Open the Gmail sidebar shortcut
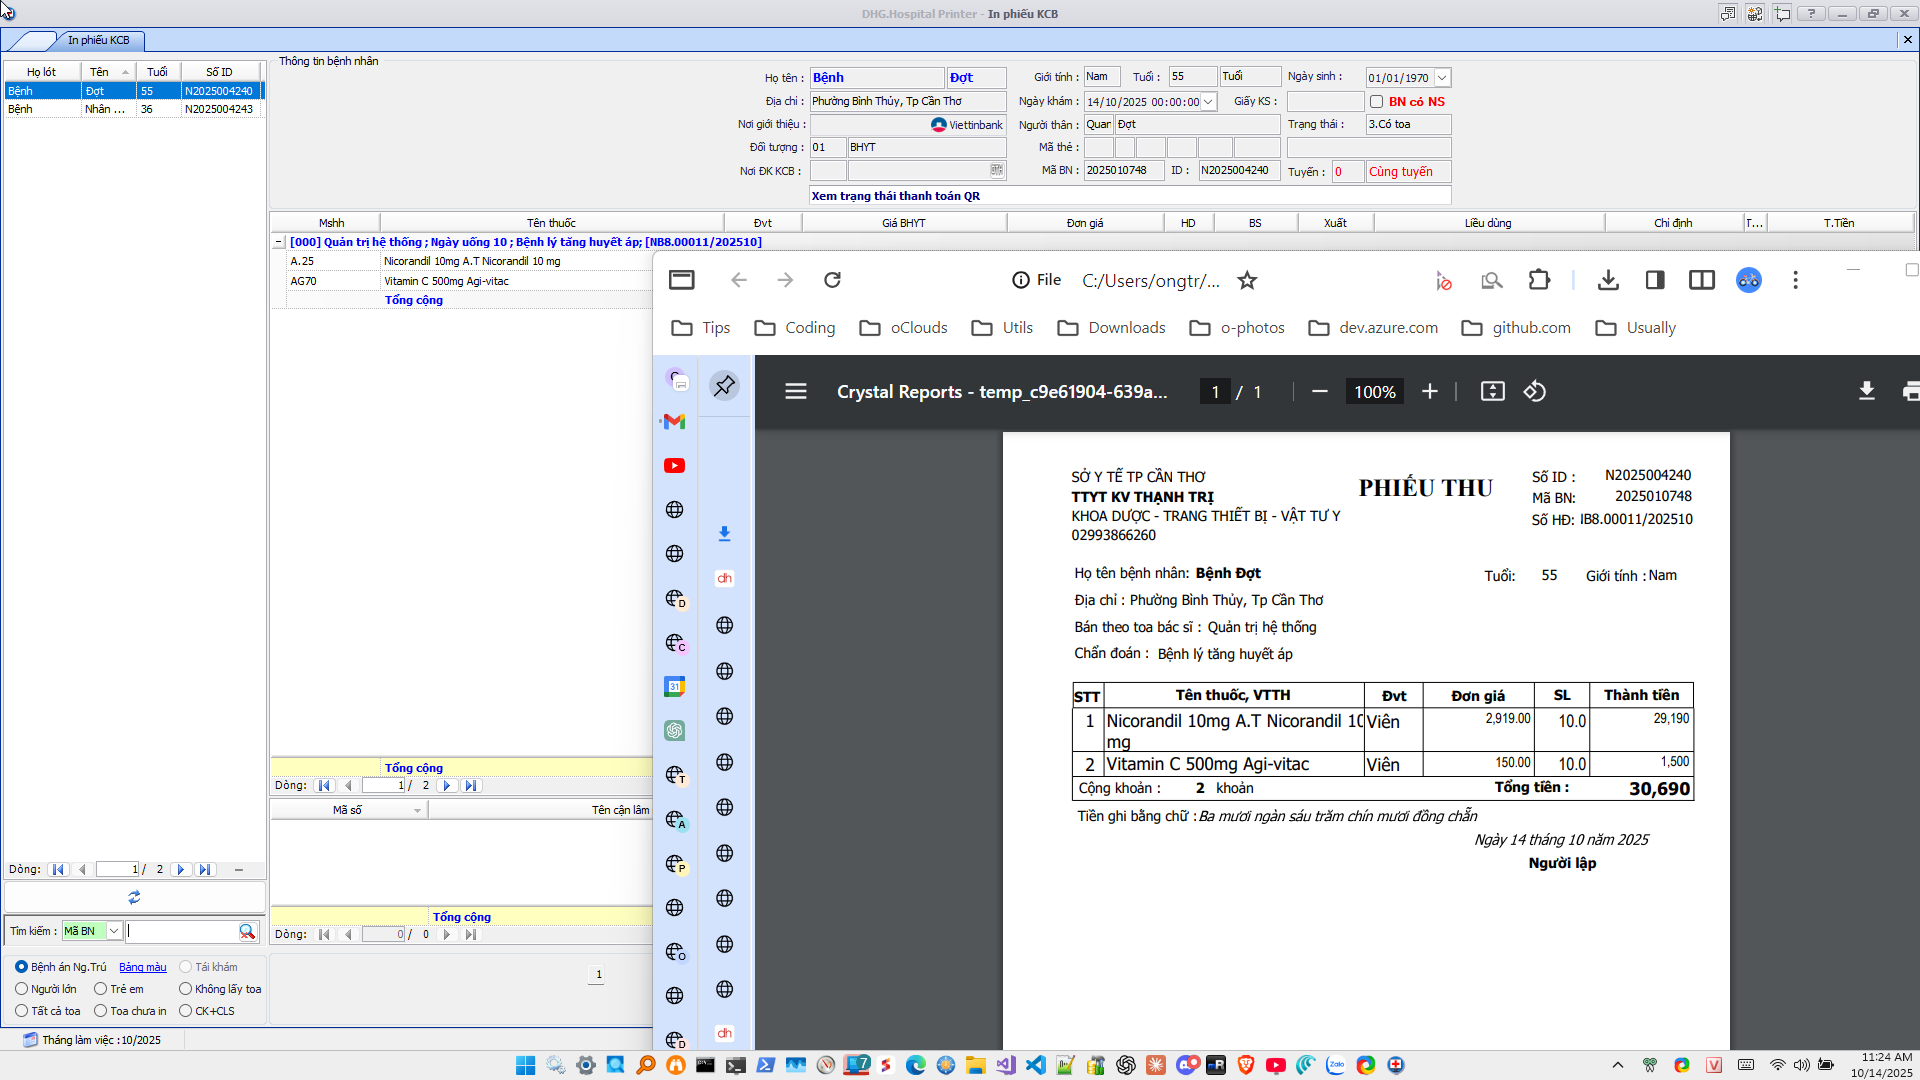This screenshot has width=1920, height=1080. click(675, 421)
